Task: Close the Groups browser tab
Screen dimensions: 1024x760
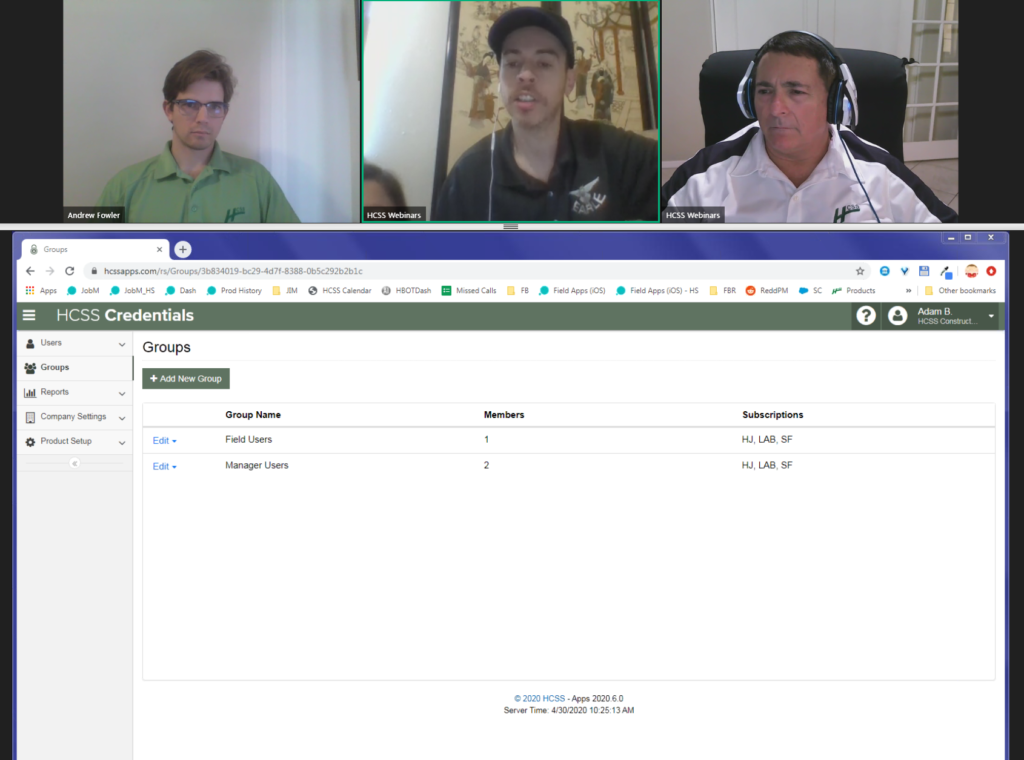Action: click(x=159, y=249)
